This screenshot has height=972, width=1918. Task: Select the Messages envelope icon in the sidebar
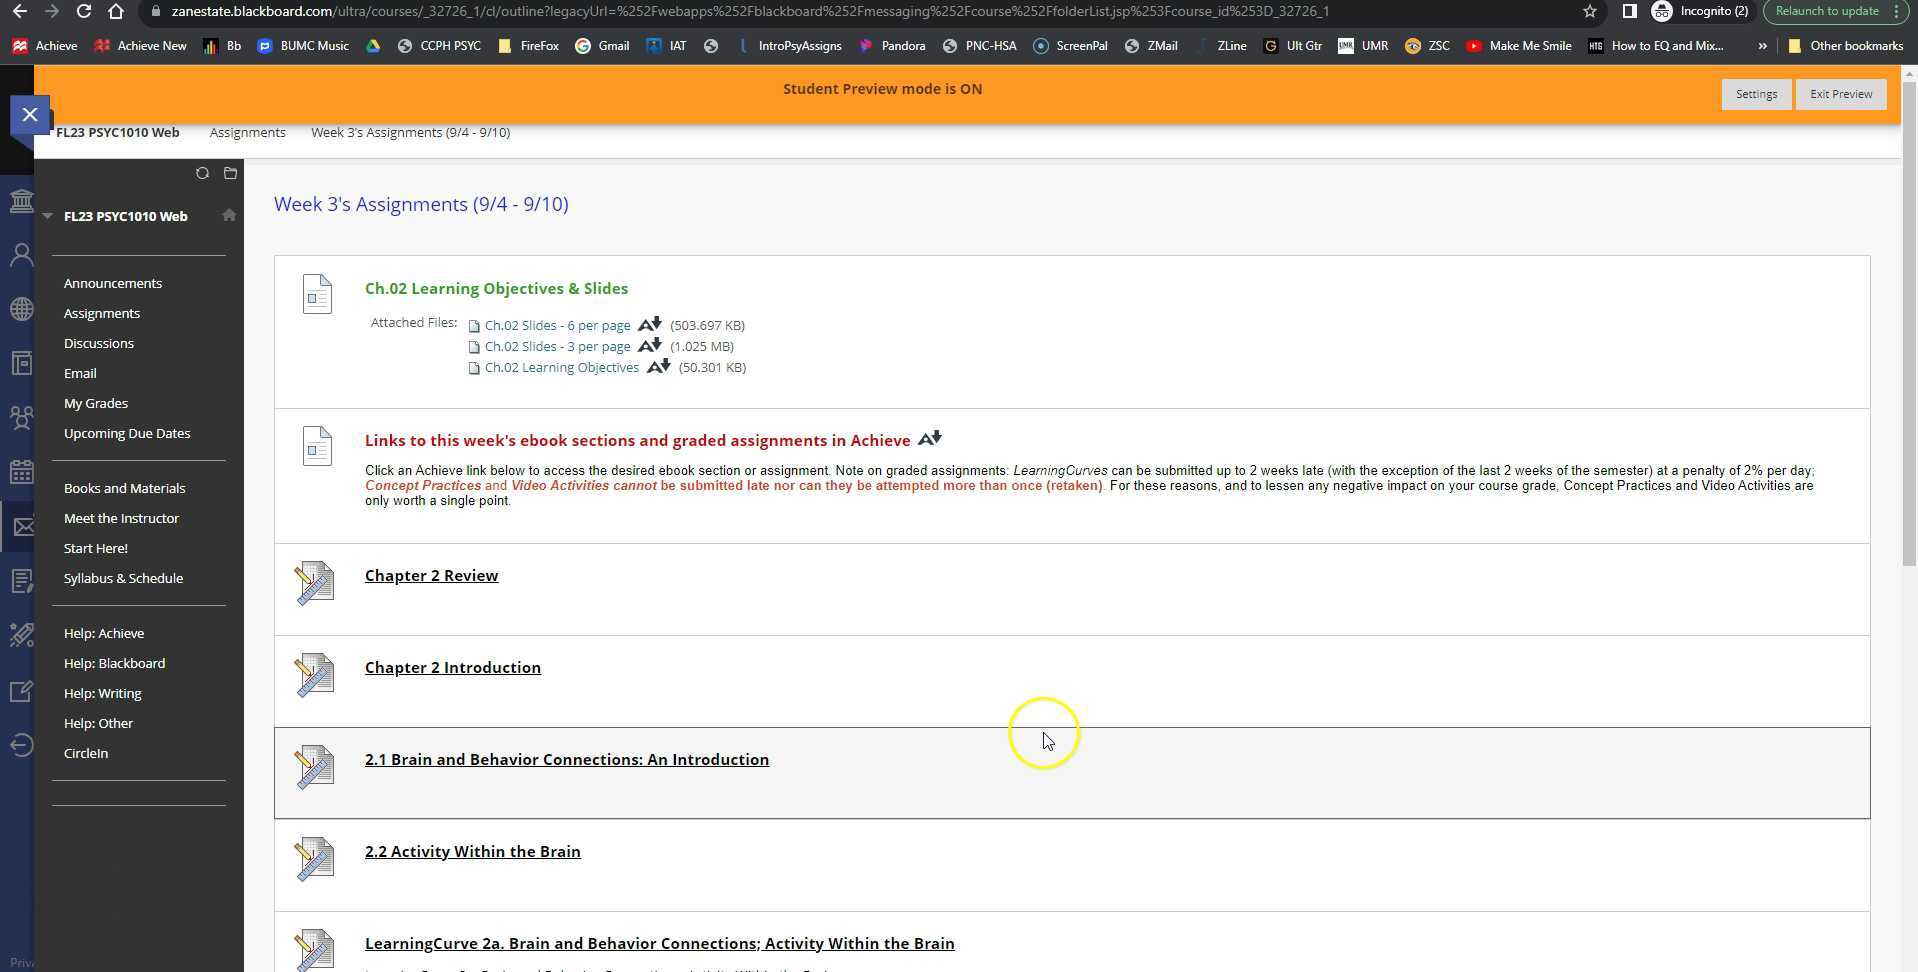[x=21, y=526]
